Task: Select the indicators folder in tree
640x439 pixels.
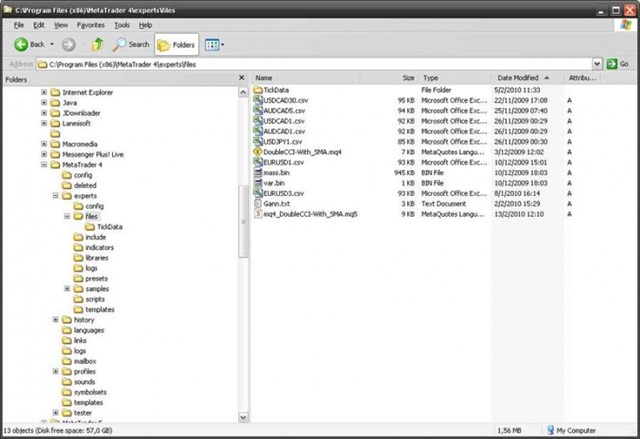Action: click(x=93, y=248)
